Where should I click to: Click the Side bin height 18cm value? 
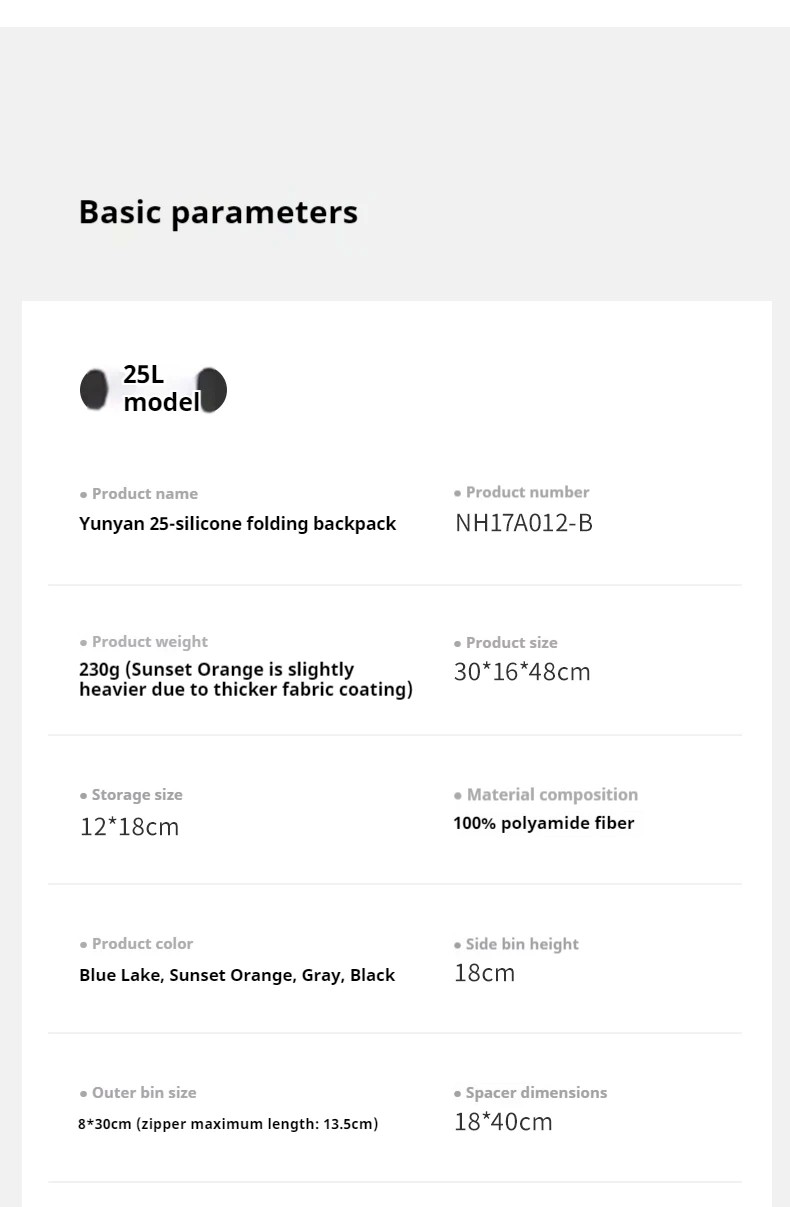point(484,973)
